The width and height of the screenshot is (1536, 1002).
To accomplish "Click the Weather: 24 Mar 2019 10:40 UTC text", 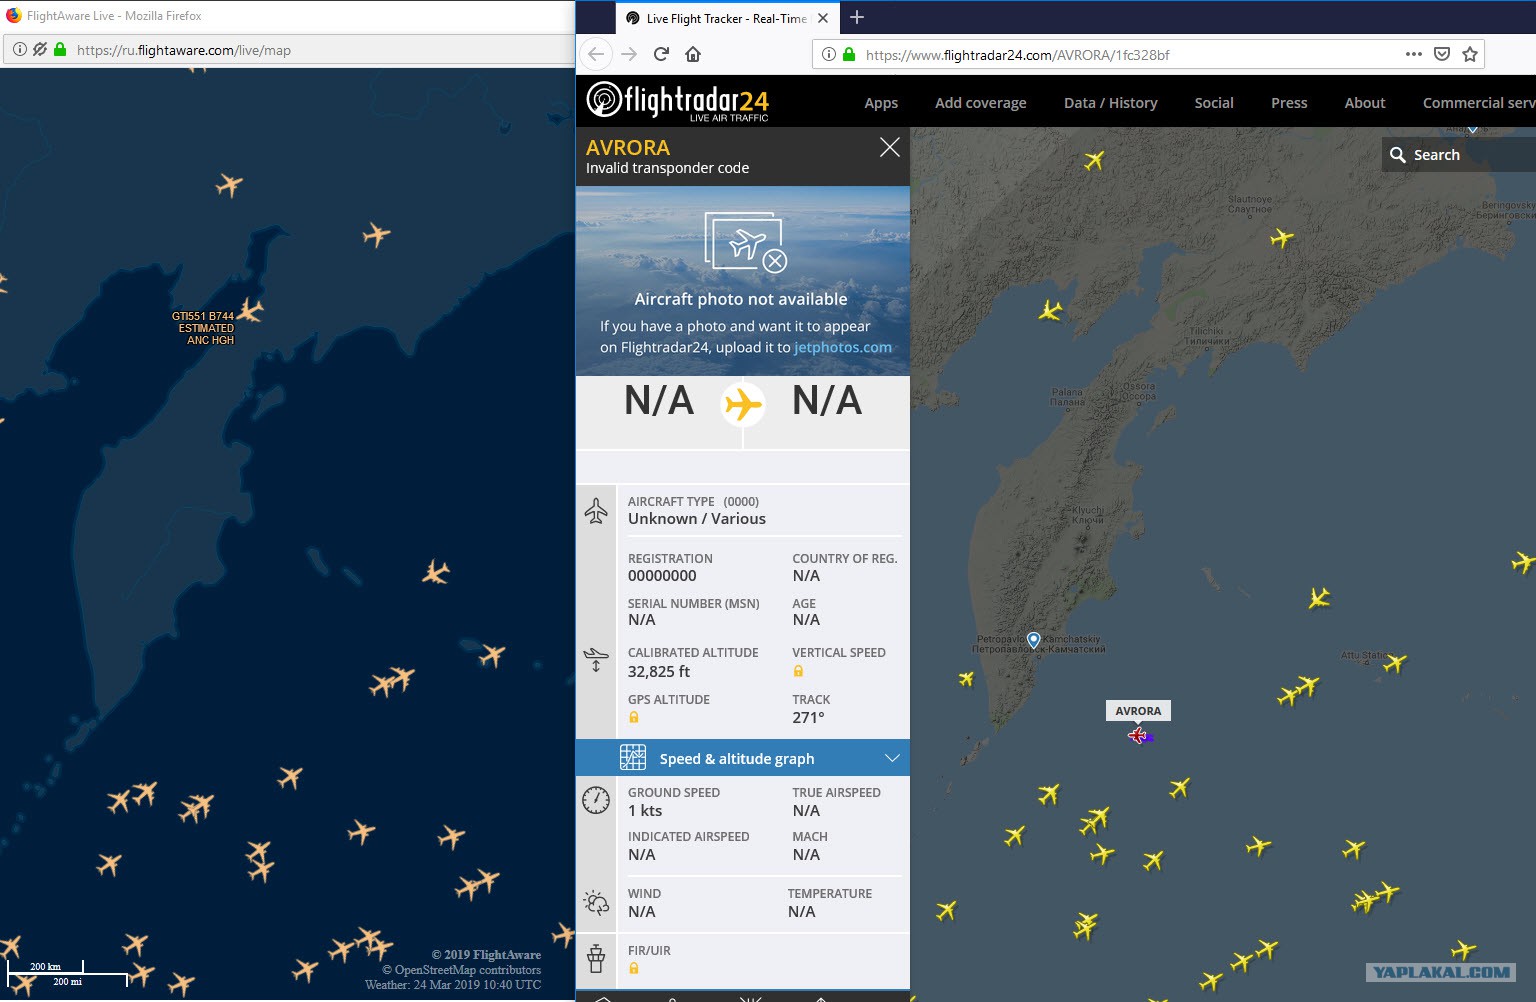I will coord(453,985).
